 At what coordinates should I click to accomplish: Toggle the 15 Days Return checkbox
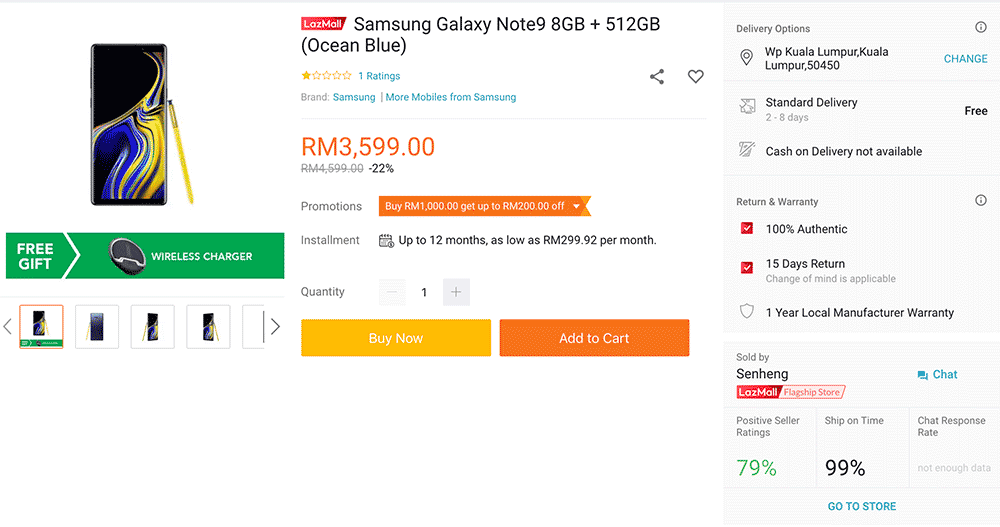point(746,268)
